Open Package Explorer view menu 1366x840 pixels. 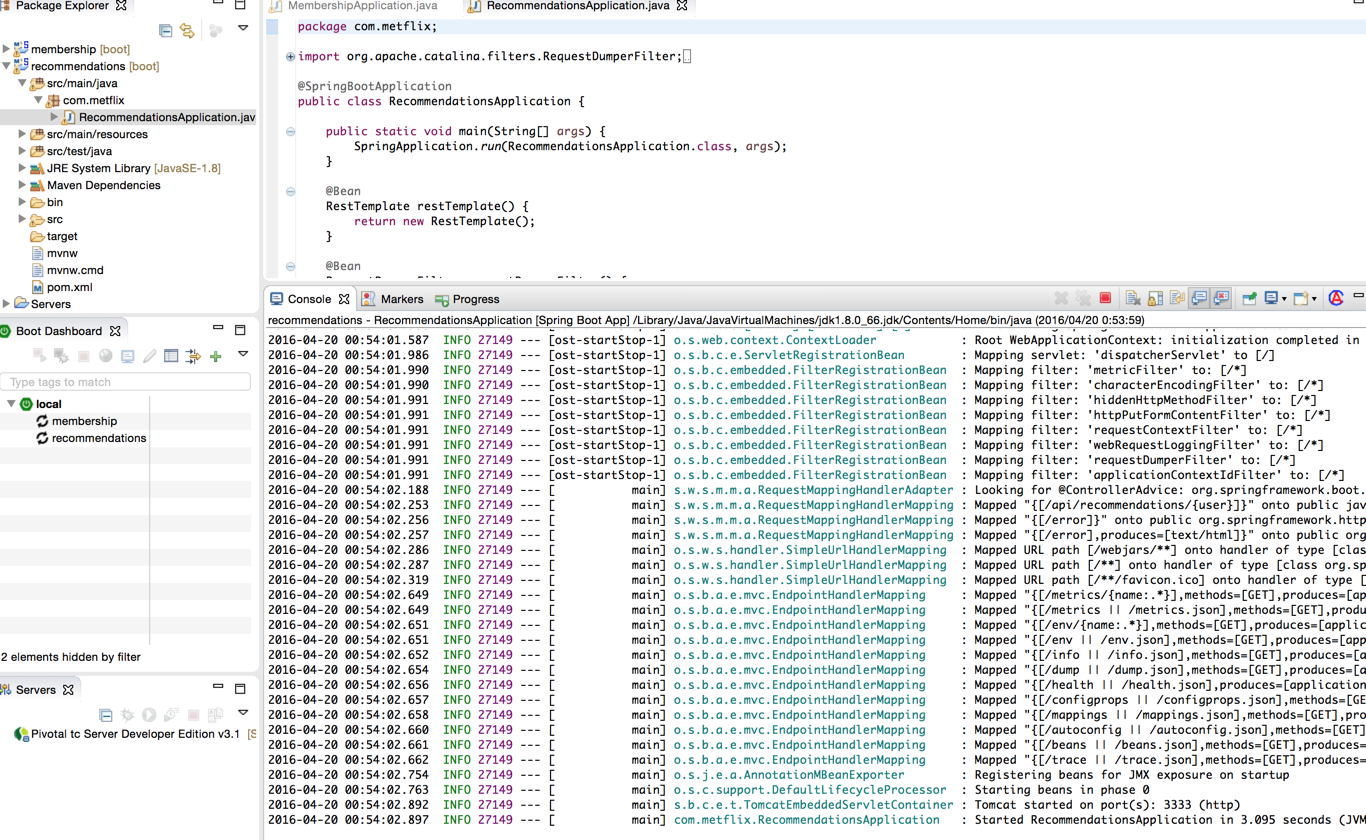pos(243,29)
